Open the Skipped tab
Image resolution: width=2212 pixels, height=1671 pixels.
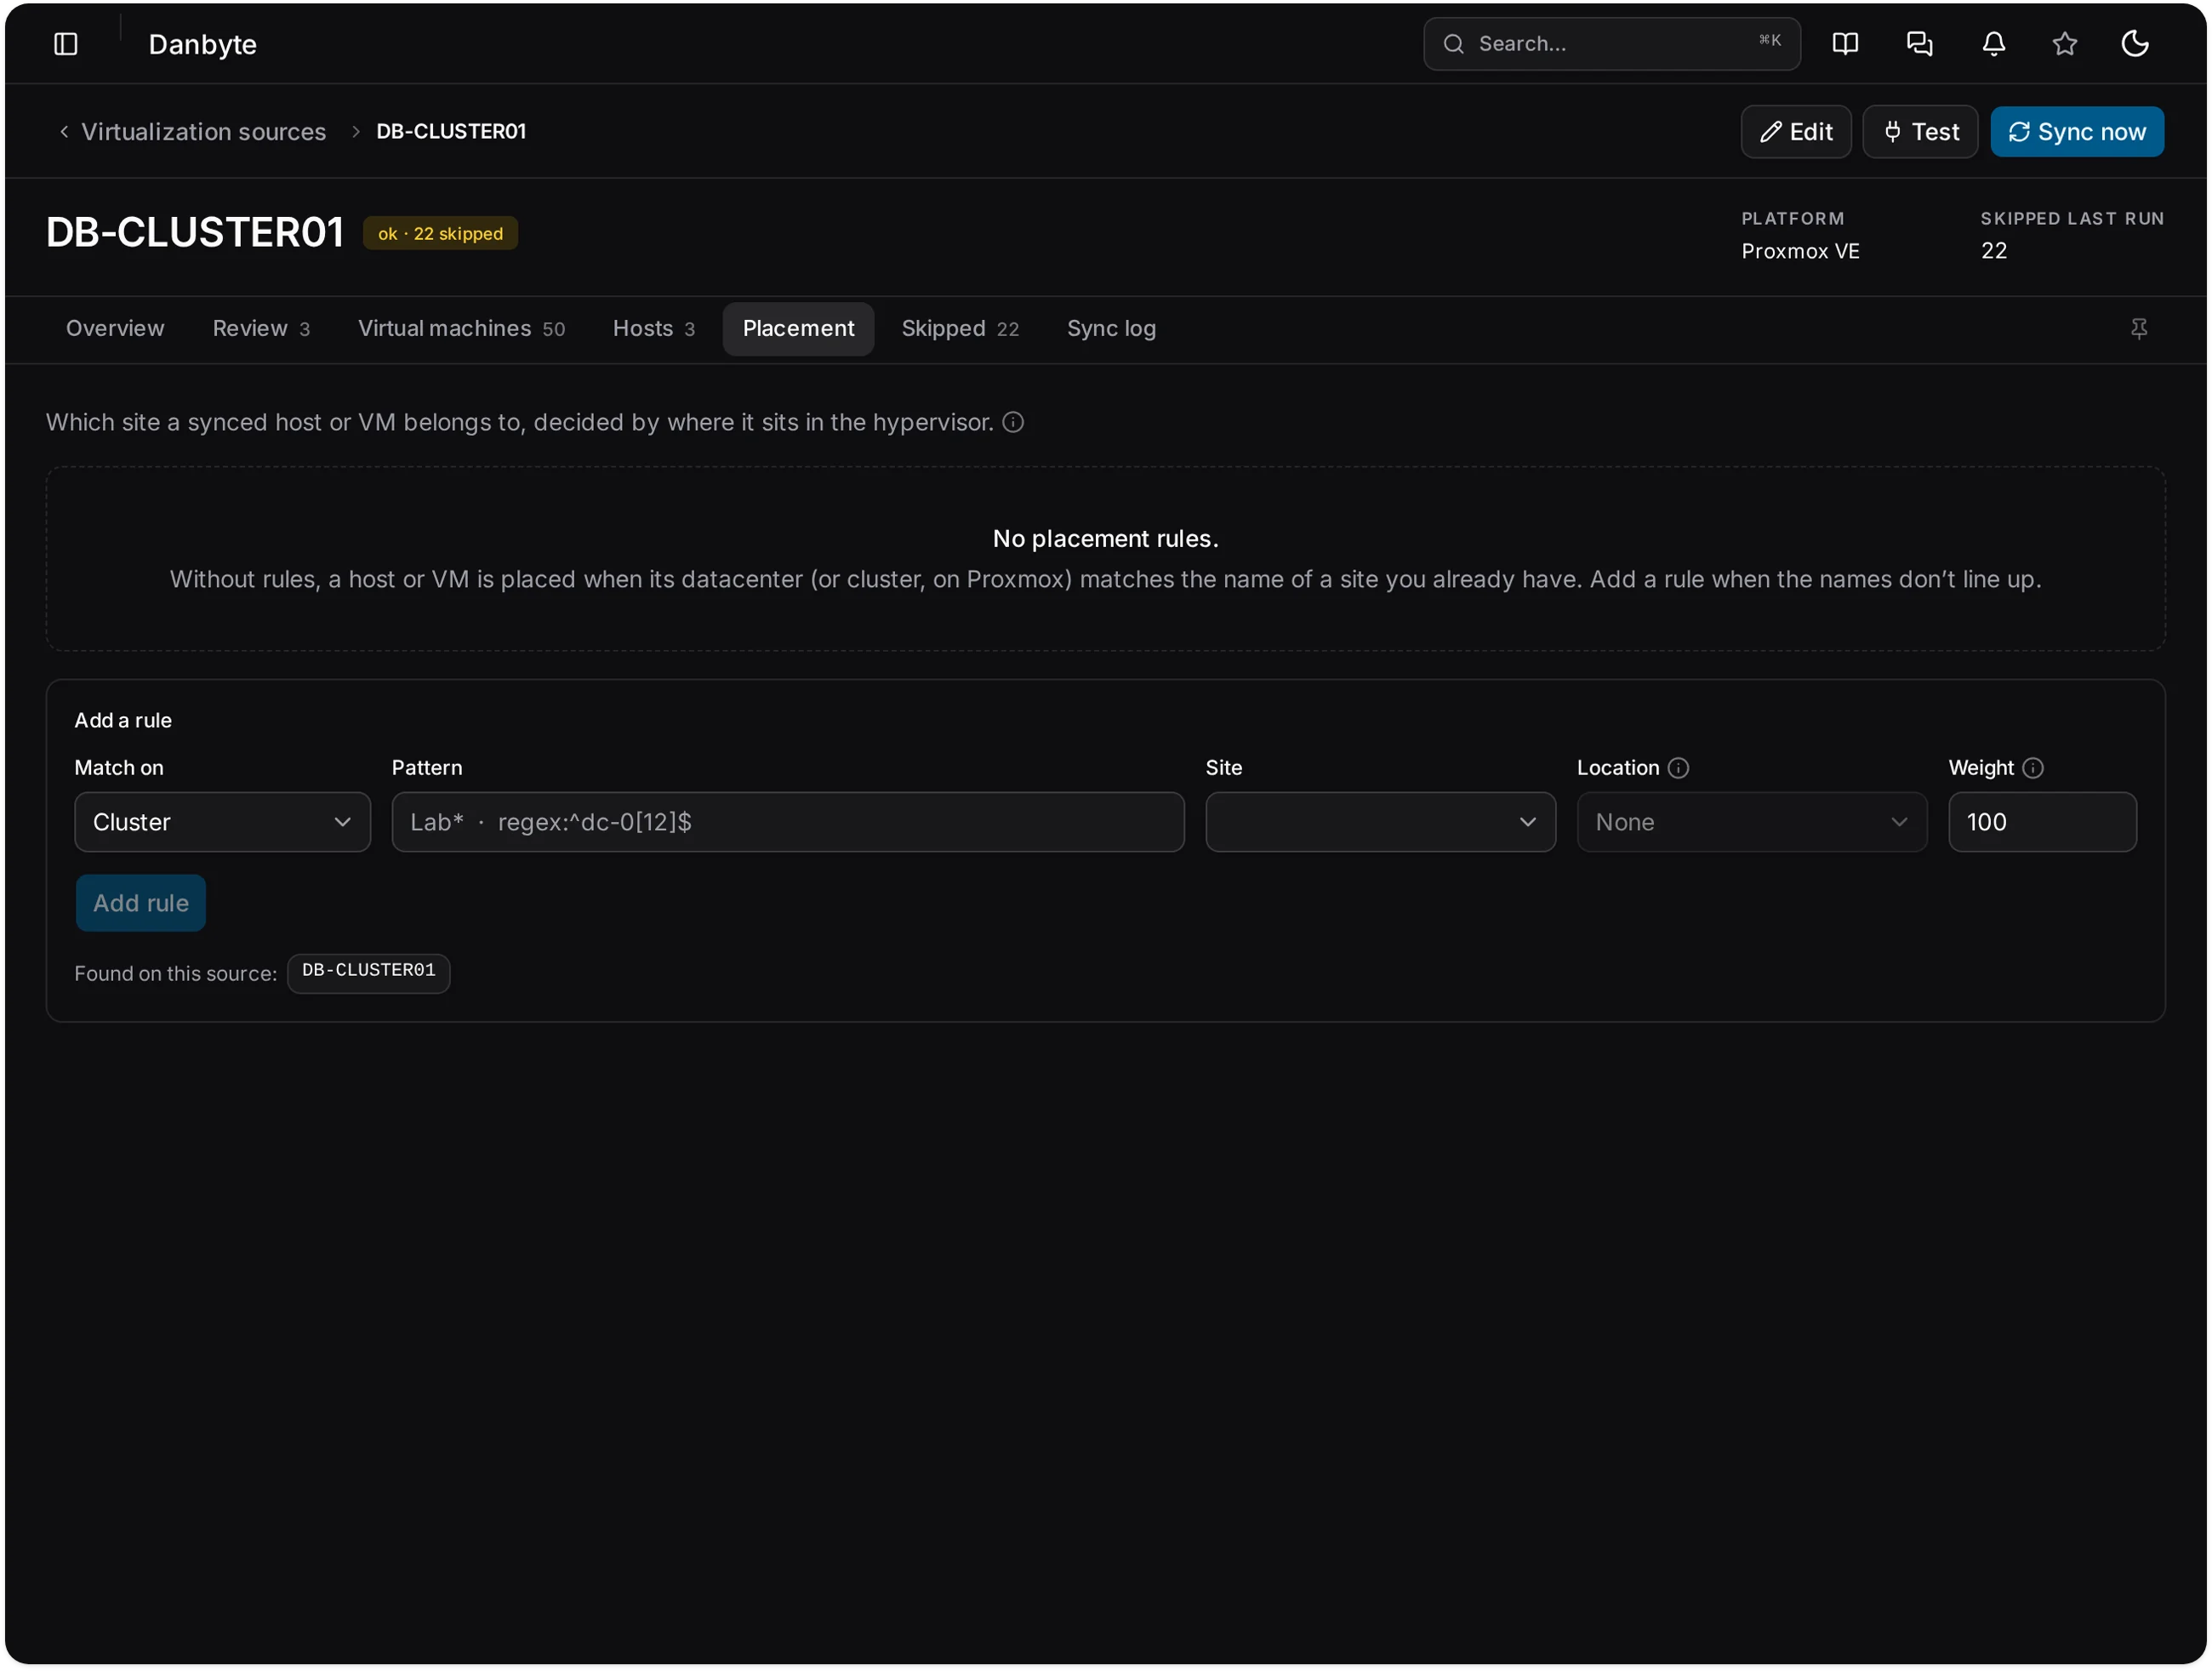click(x=960, y=329)
